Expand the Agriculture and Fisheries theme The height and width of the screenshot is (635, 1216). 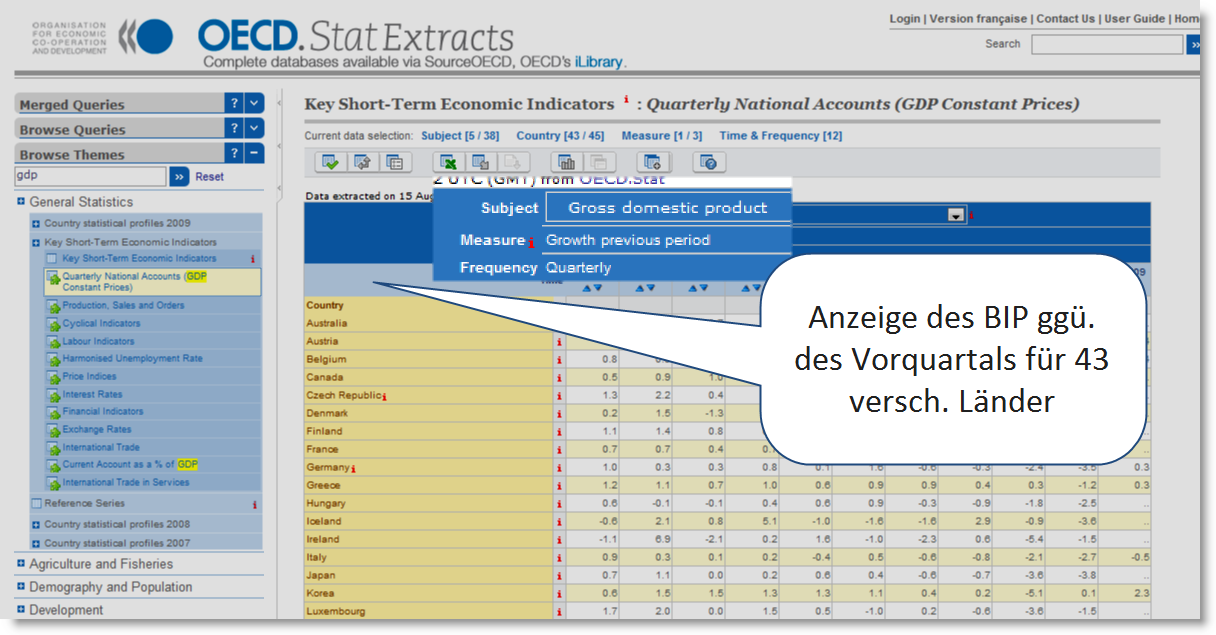20,564
